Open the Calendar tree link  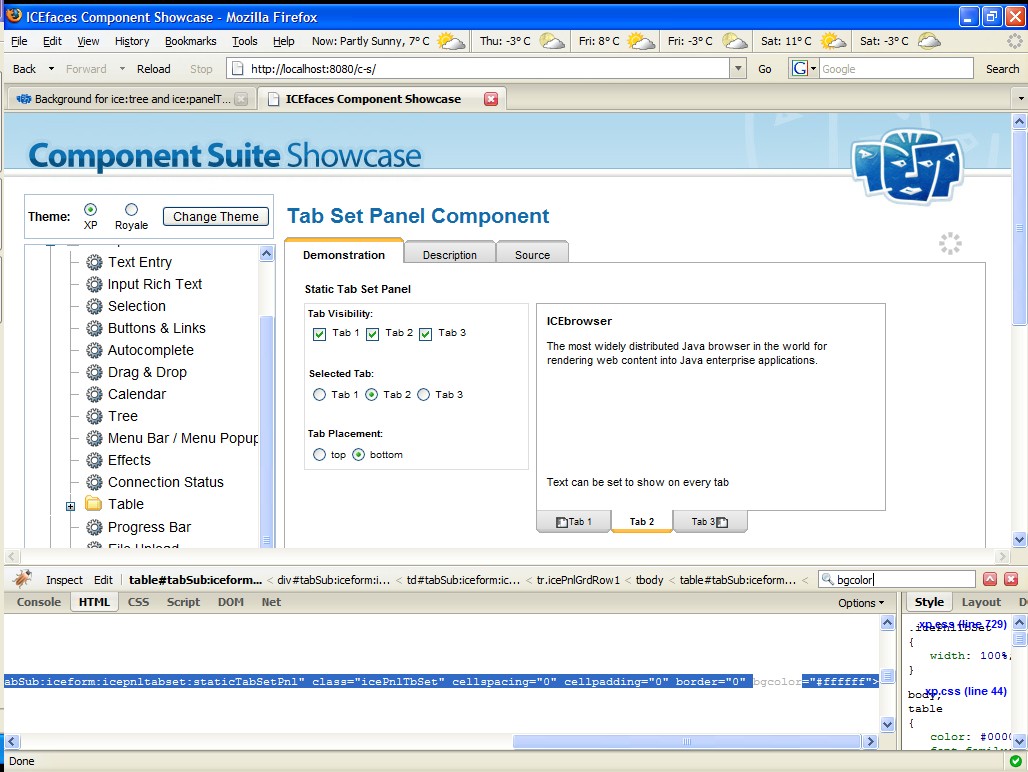[136, 394]
